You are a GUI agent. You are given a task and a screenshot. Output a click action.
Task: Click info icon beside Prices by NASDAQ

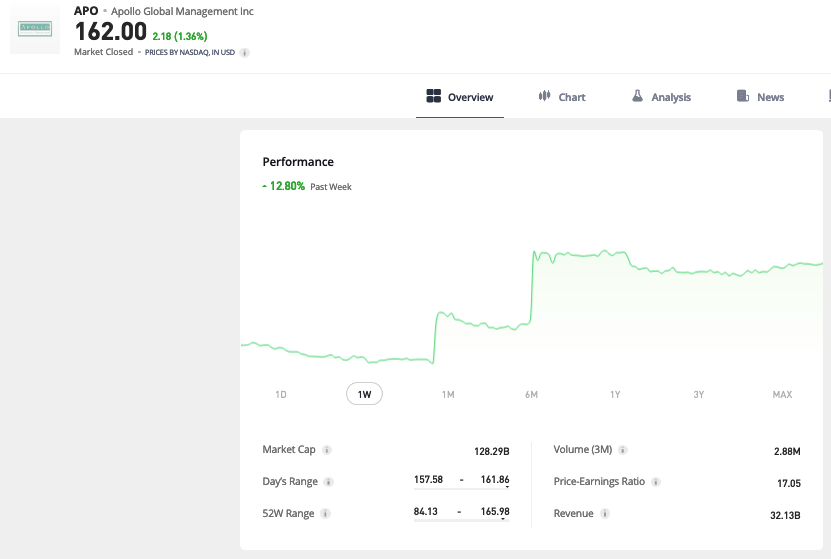[245, 52]
